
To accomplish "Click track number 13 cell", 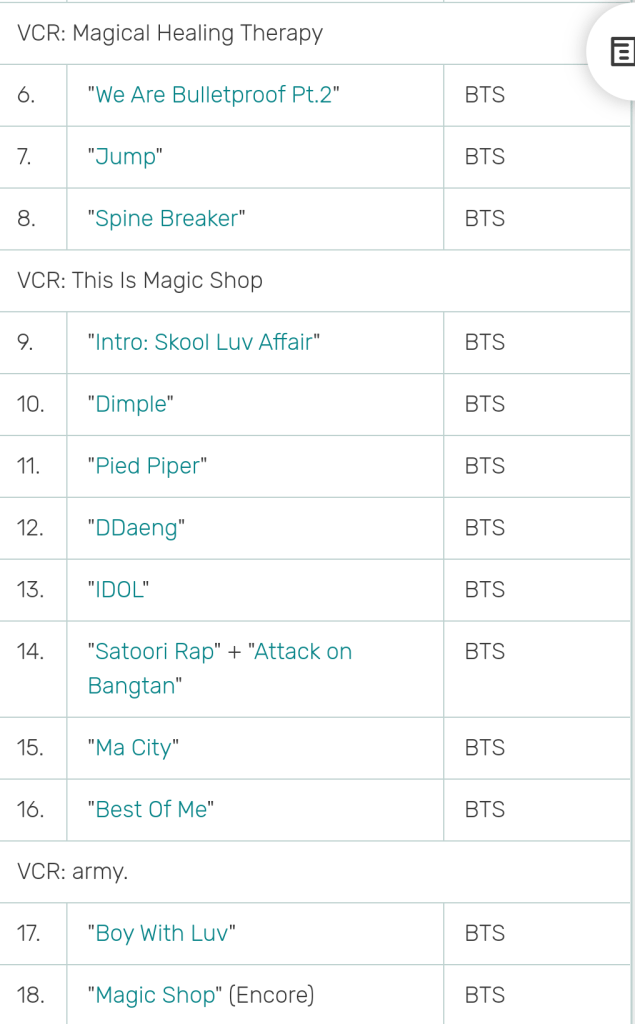I will click(31, 591).
